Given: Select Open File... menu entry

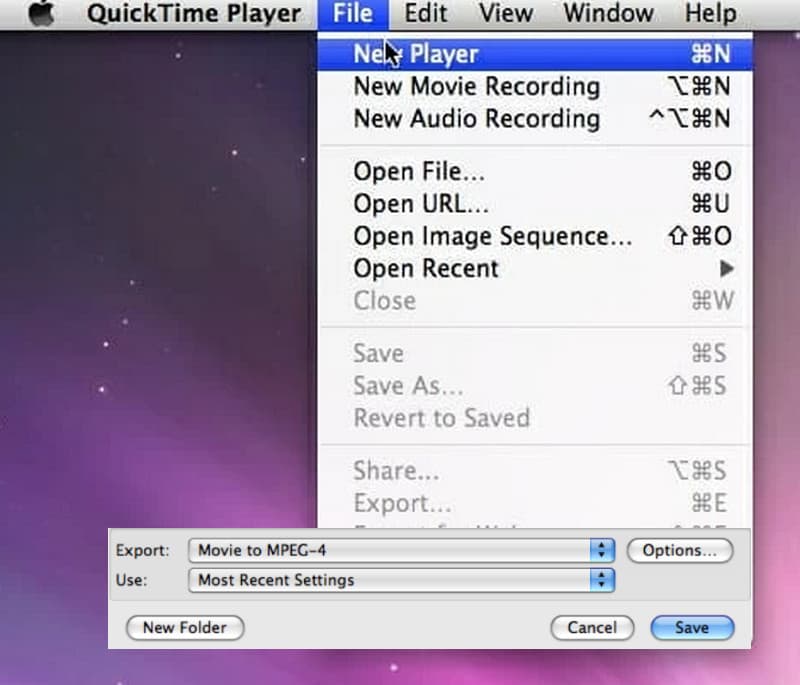Looking at the screenshot, I should pyautogui.click(x=420, y=171).
